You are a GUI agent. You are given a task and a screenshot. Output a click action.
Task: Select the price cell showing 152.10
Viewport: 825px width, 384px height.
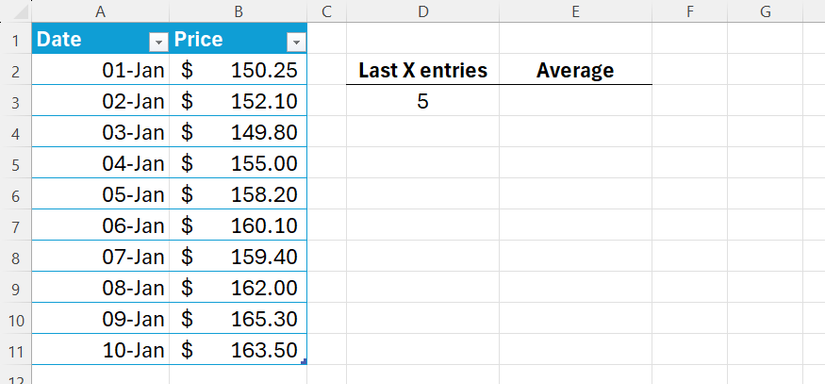[238, 100]
